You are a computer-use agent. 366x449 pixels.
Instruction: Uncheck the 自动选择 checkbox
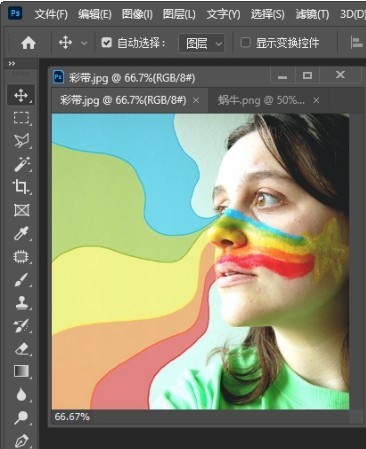106,43
